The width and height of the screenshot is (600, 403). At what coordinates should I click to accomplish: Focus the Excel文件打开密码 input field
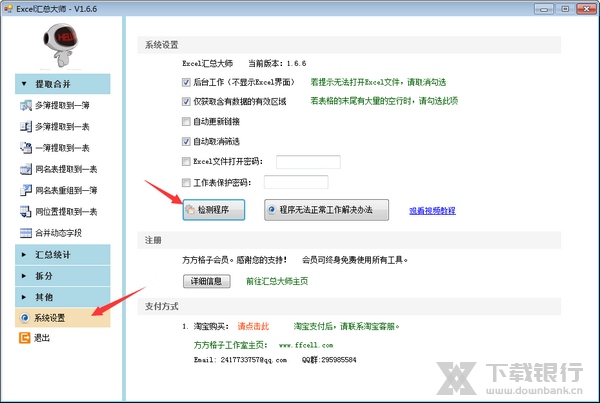point(308,162)
